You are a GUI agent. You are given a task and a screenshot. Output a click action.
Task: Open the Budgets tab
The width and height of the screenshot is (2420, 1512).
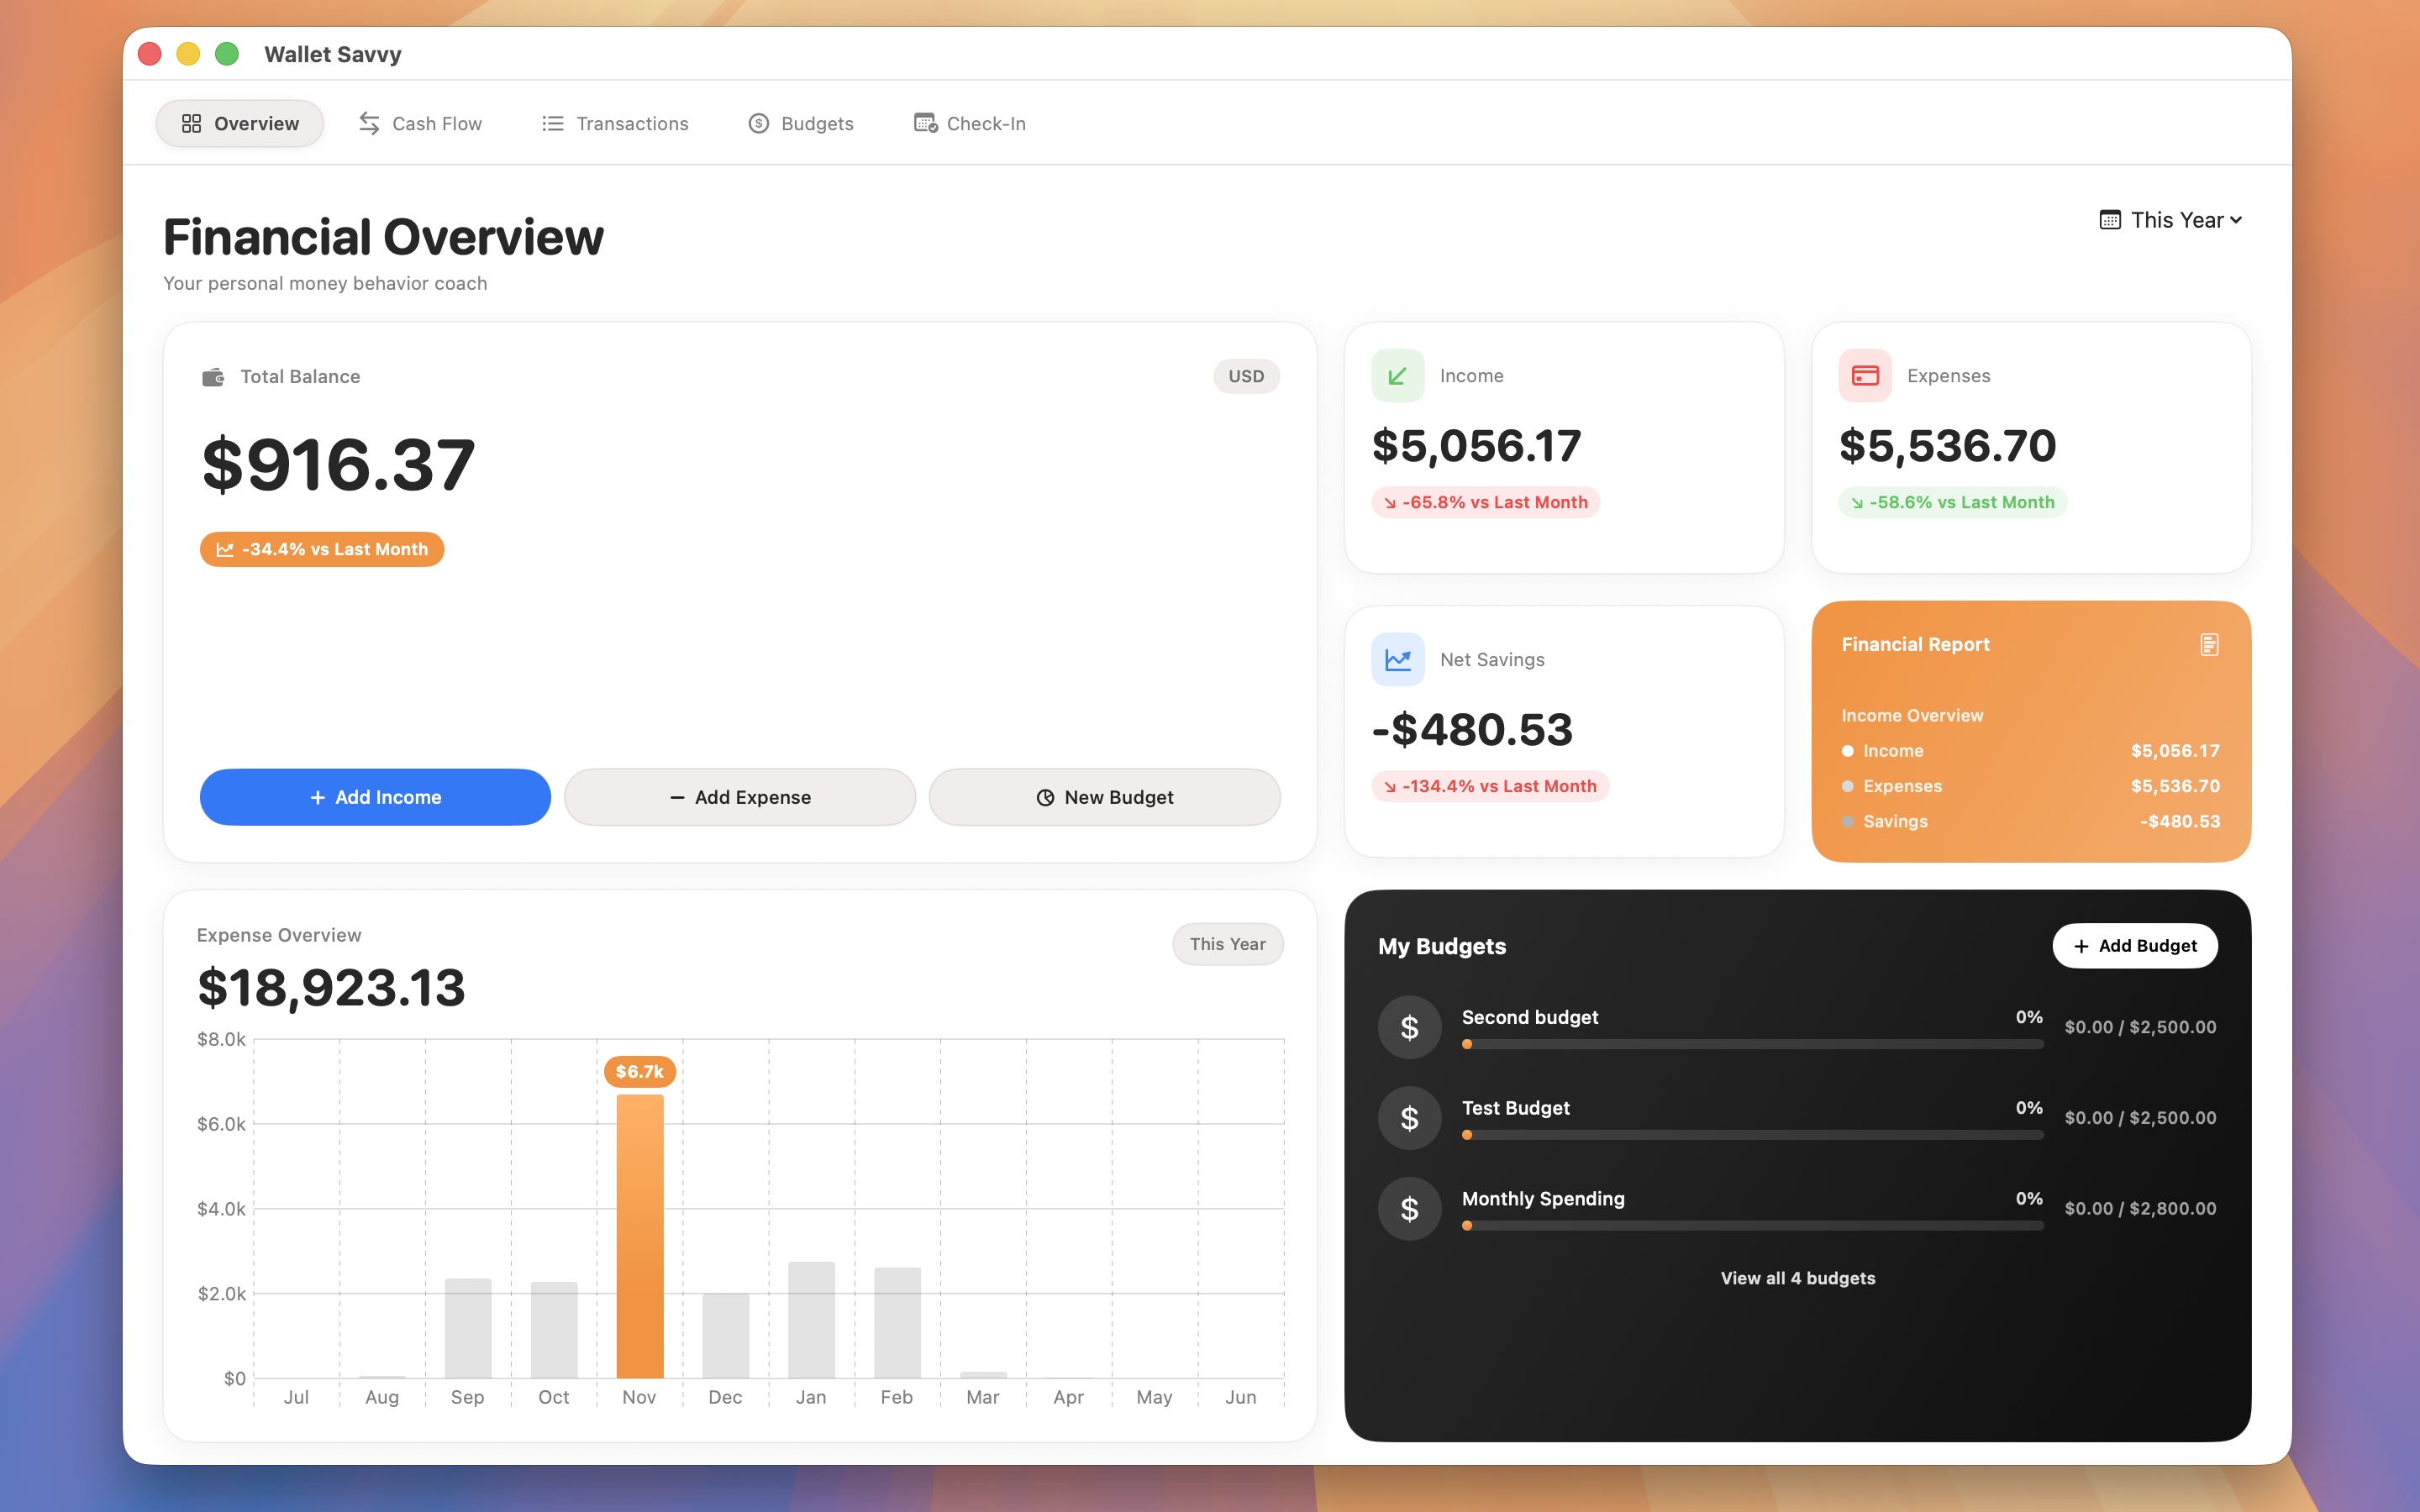click(x=801, y=123)
